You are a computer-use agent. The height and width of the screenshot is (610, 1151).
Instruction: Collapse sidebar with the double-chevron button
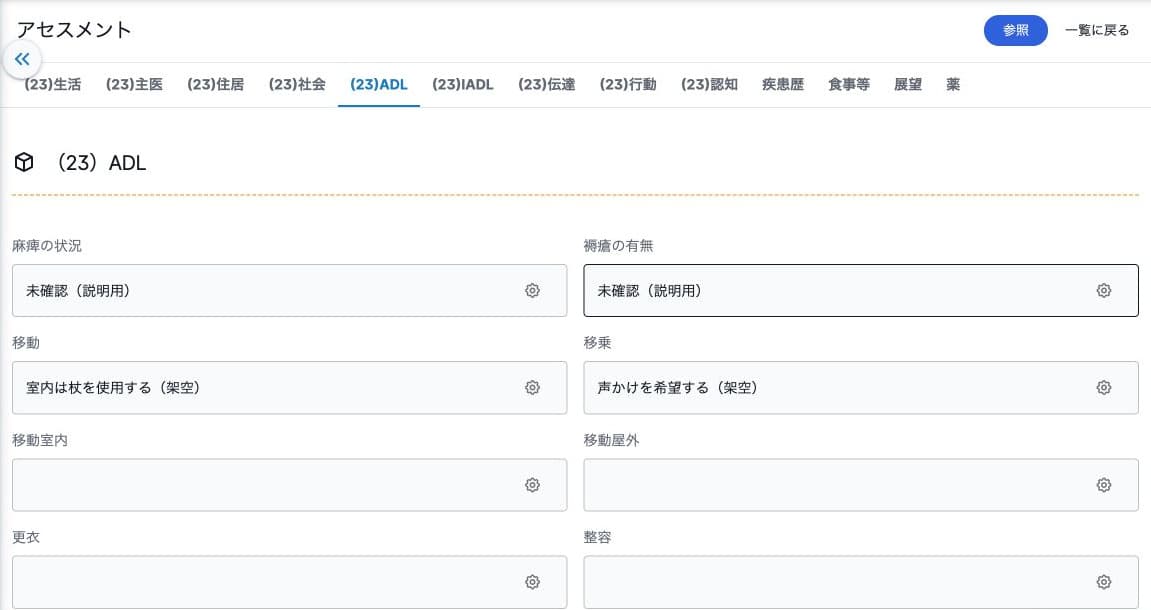tap(22, 59)
